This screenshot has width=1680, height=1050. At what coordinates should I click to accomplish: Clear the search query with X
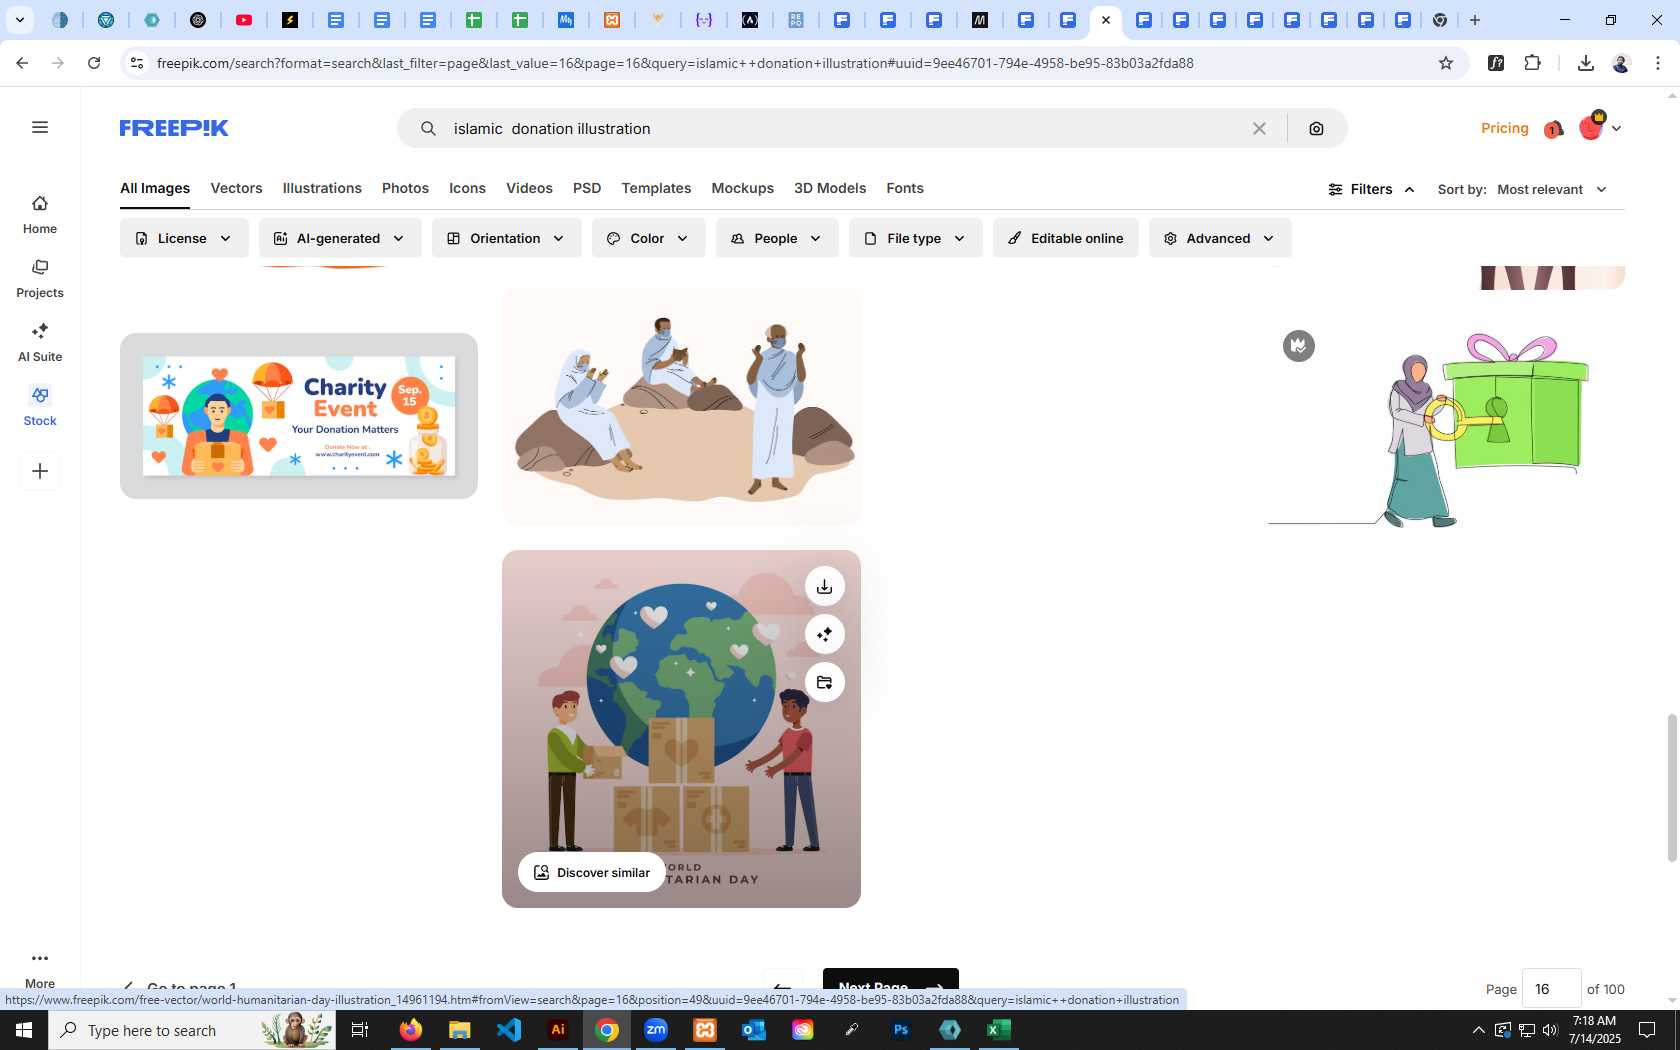point(1259,128)
